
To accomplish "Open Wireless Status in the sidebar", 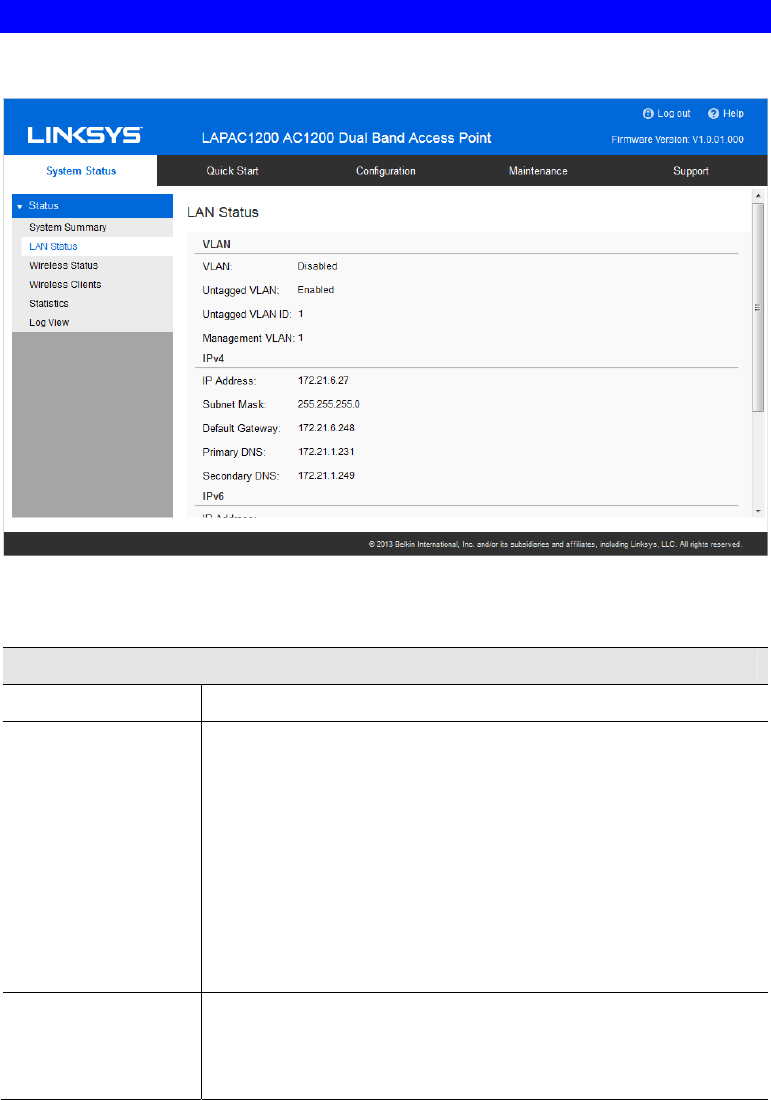I will [x=63, y=265].
